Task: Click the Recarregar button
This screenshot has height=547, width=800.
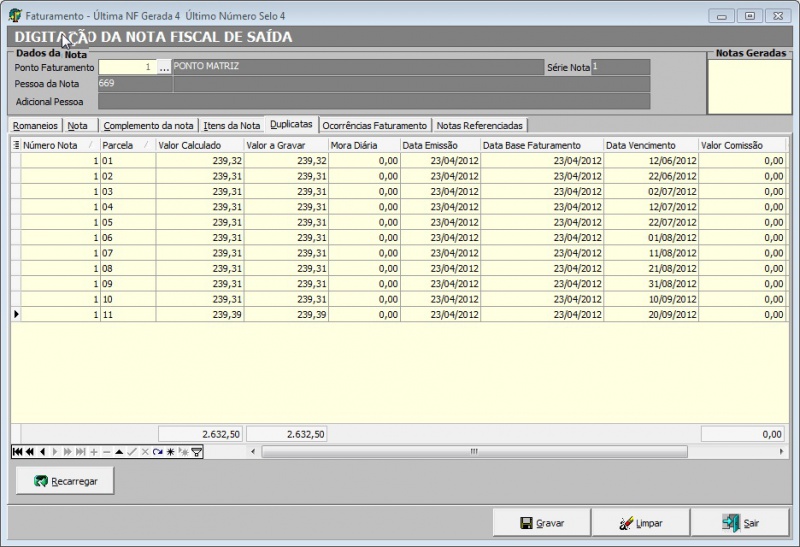Action: coord(65,481)
